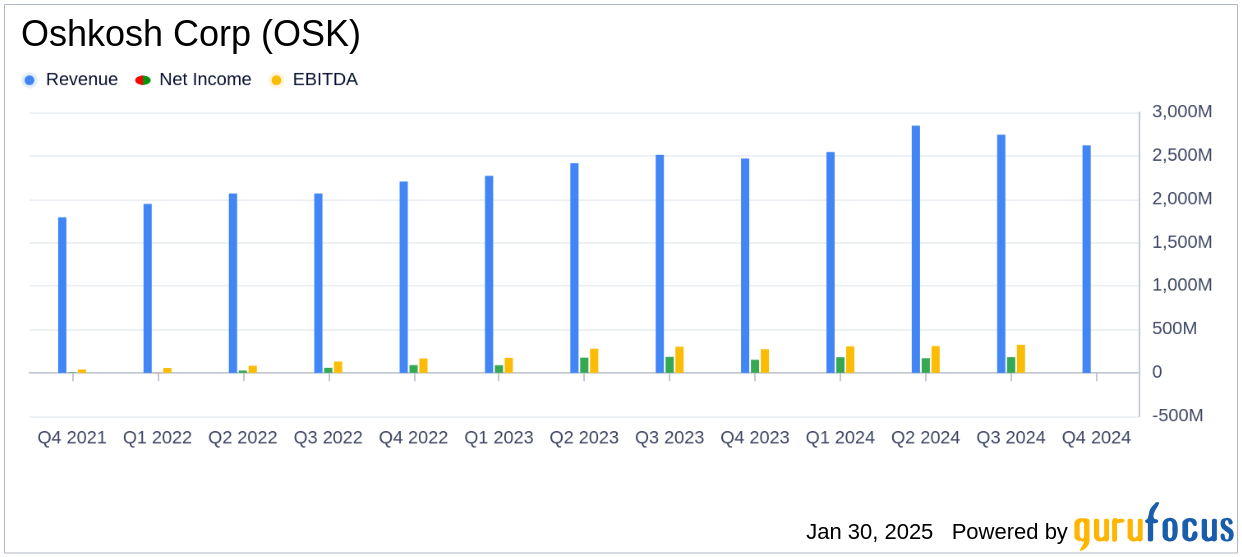Click the Q3 2023 x-axis label

click(x=670, y=438)
